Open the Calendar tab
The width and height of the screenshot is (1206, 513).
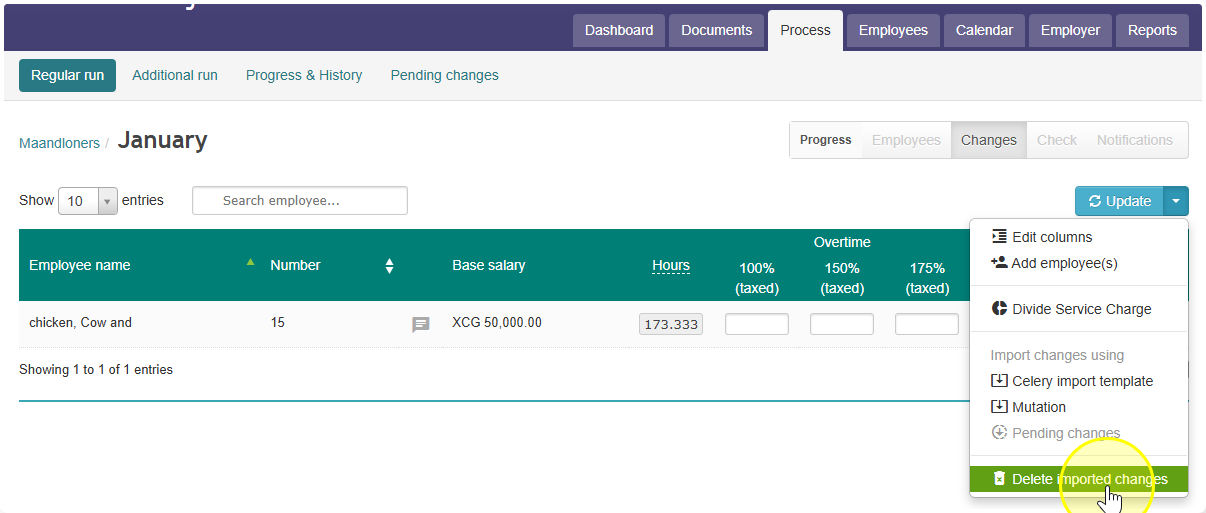tap(984, 30)
